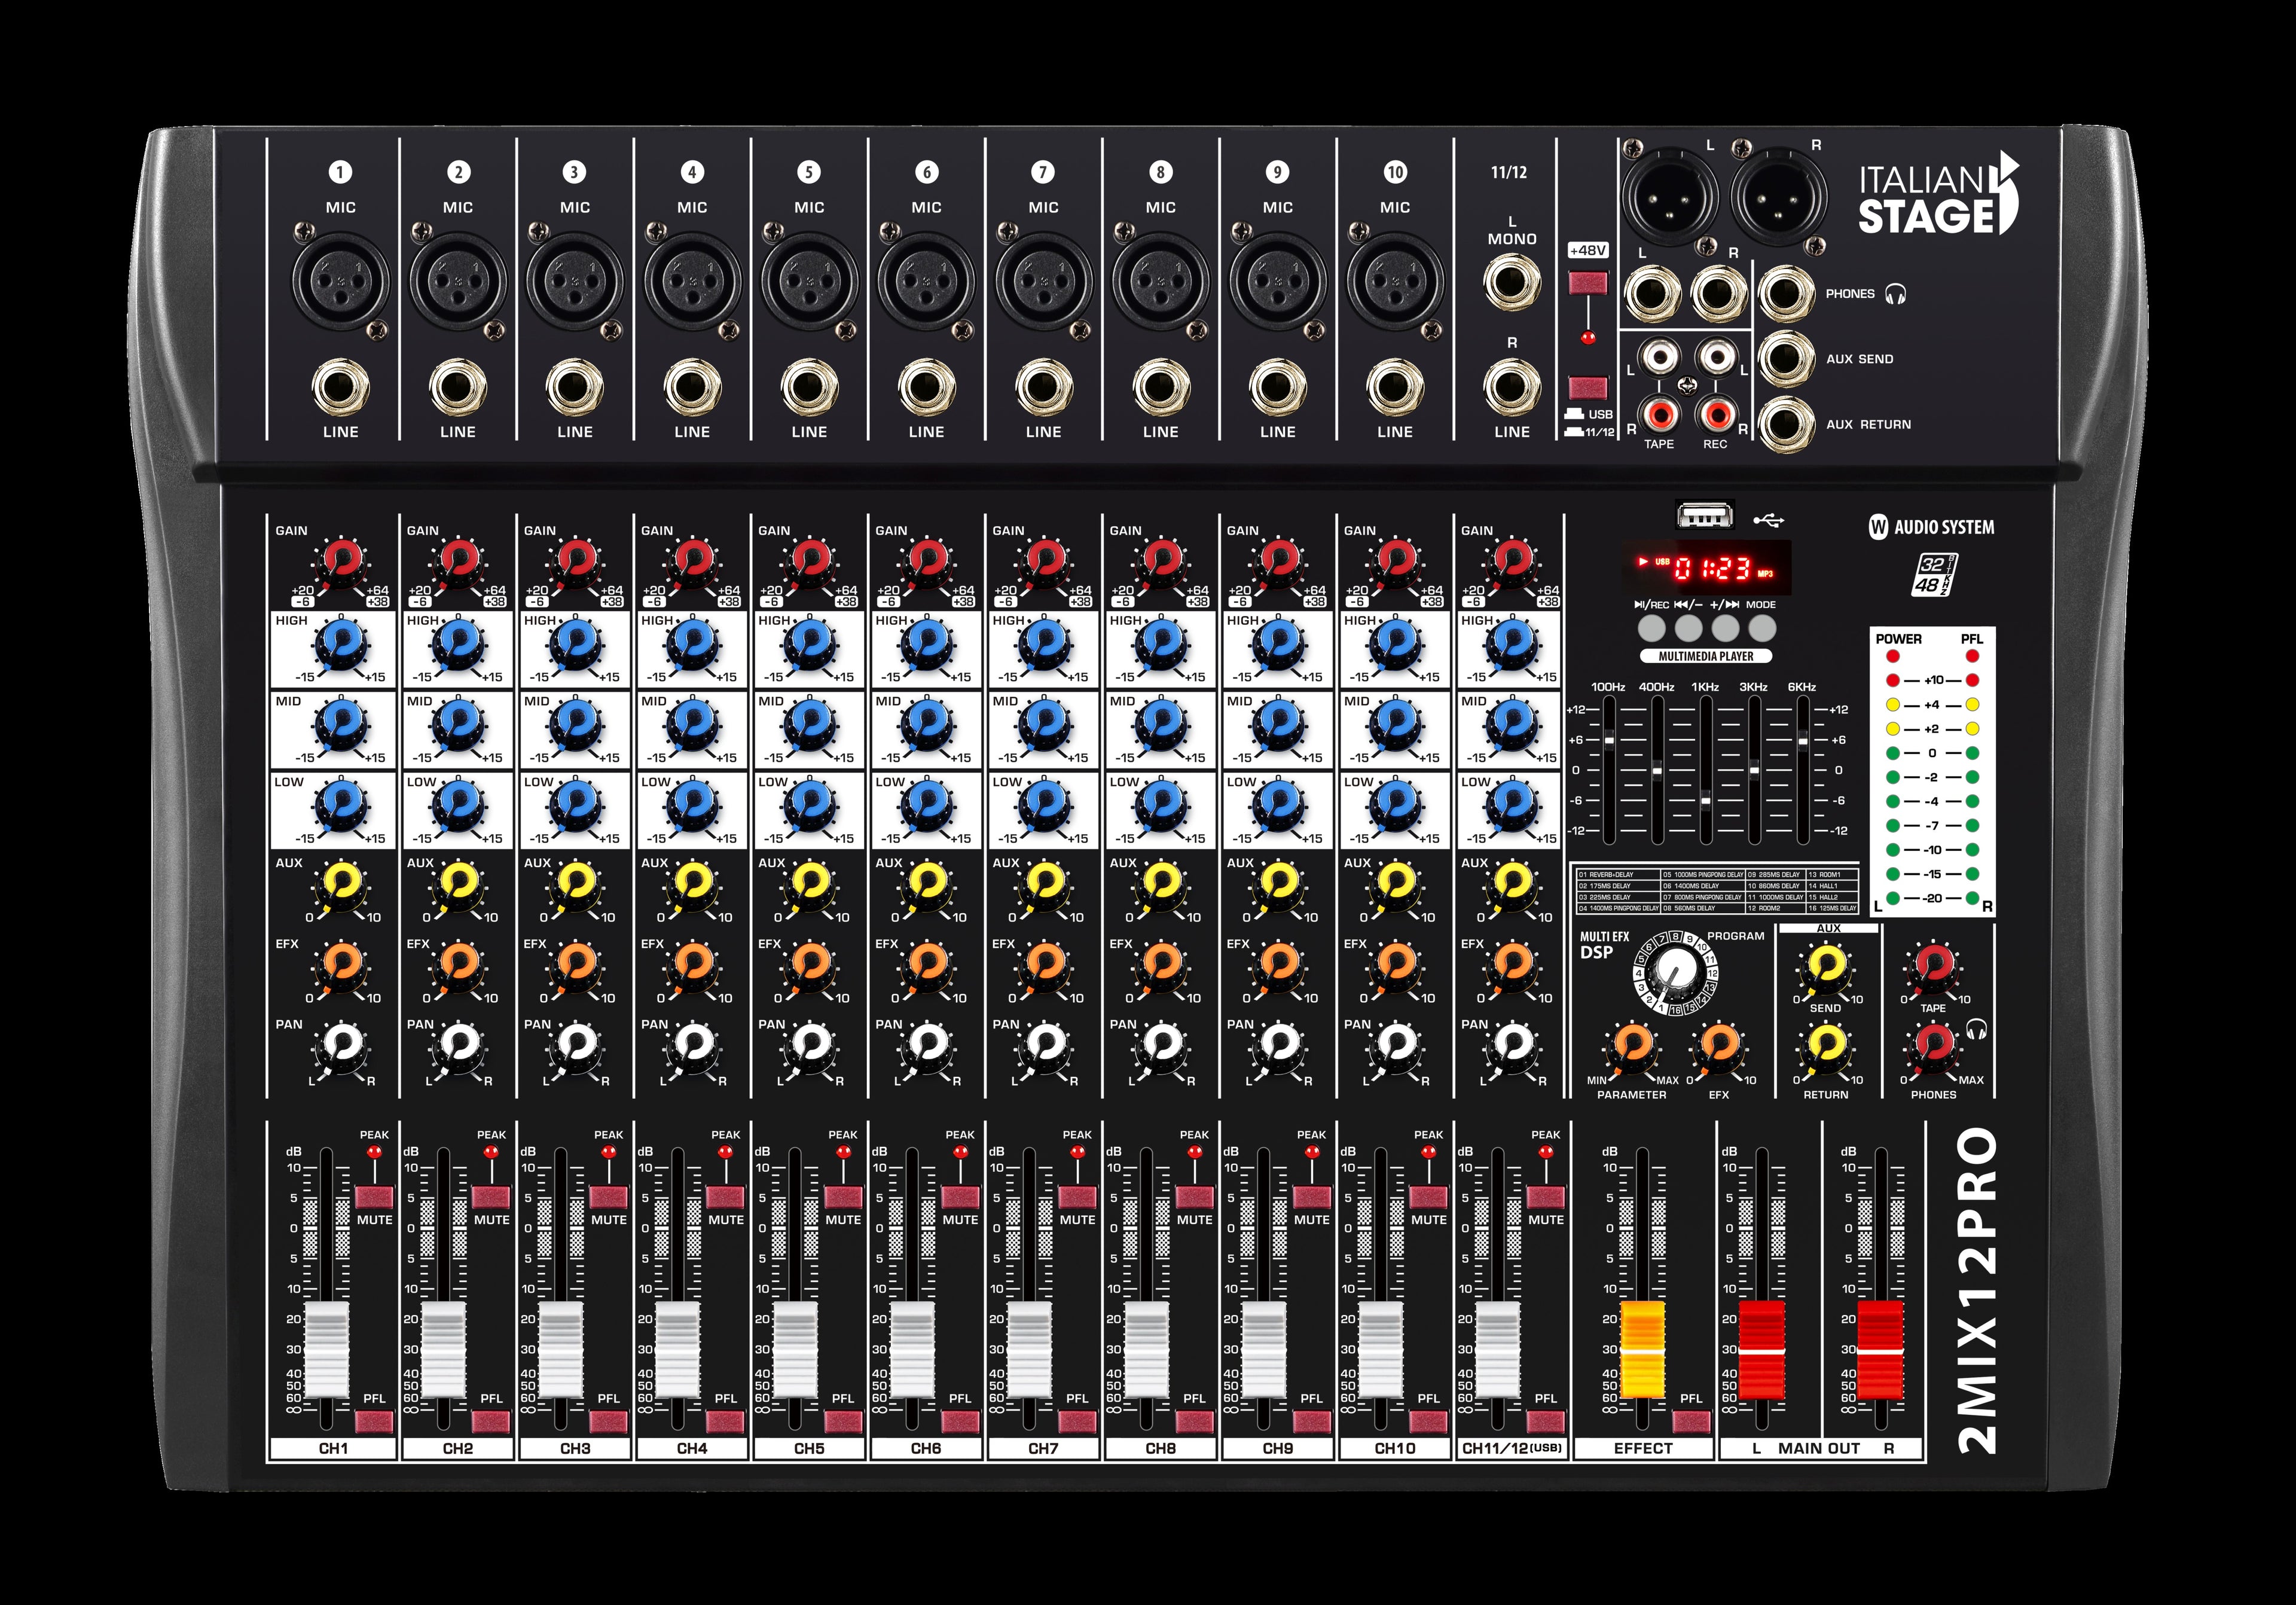Click the headphone icon next to PHONES jack label
Screen dimensions: 2296x1605
coord(1895,294)
